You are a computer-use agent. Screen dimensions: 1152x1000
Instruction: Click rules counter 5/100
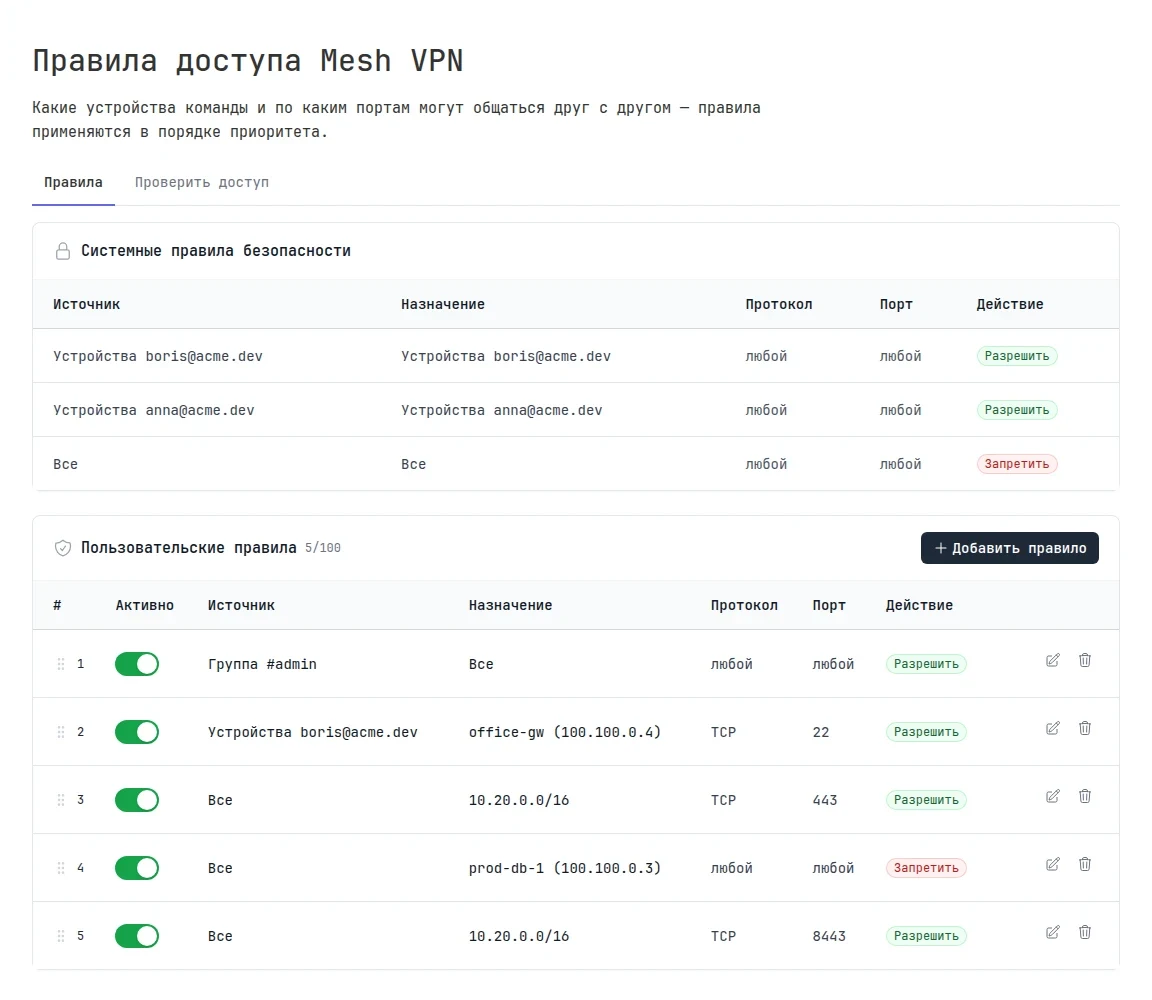click(x=323, y=548)
